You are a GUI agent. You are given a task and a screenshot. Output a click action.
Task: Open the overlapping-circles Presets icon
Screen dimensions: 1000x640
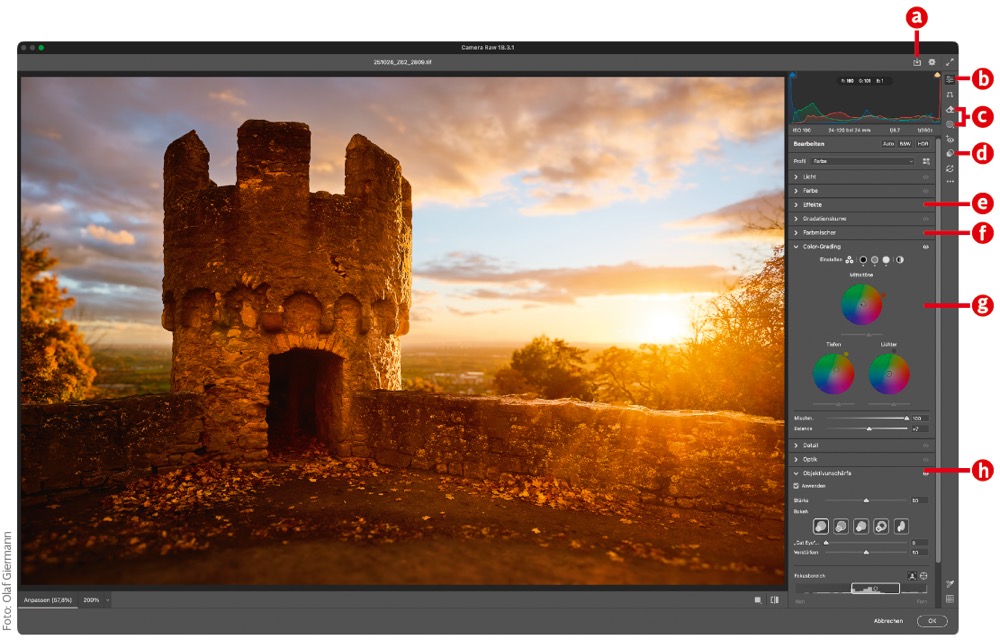pos(950,154)
